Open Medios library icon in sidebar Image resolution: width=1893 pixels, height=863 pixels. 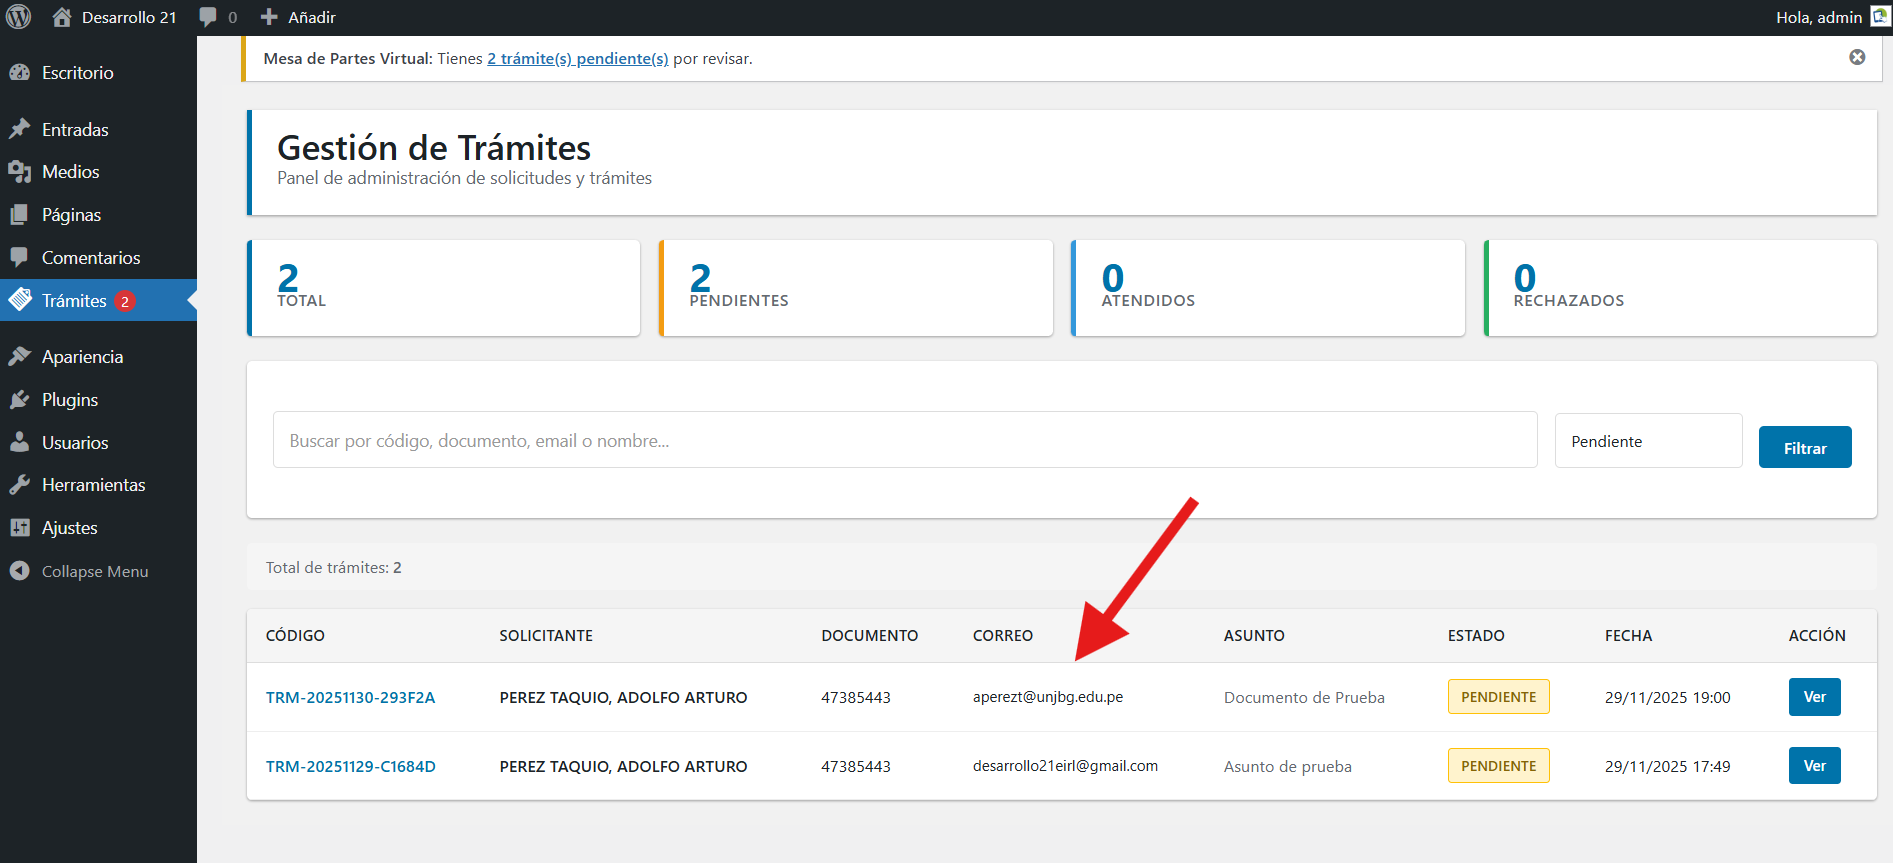tap(20, 172)
